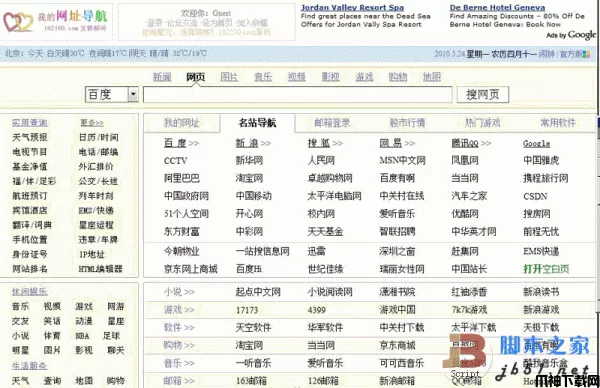The height and width of the screenshot is (388, 600).
Task: Open the 生活服务 section heading
Action: 29,366
